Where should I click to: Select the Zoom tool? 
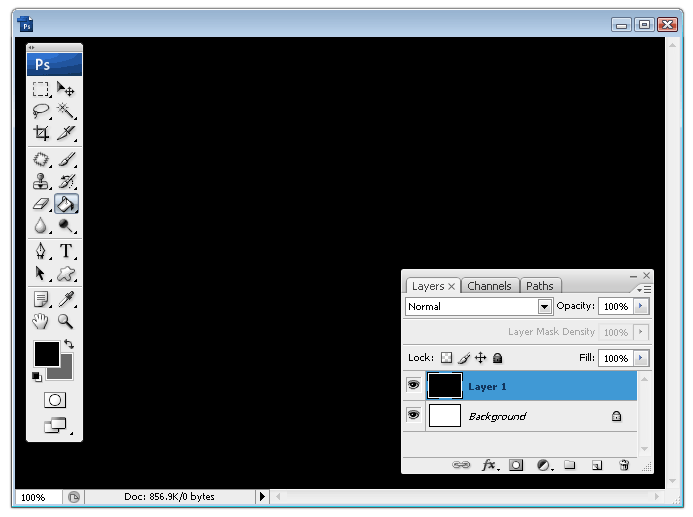tap(66, 321)
